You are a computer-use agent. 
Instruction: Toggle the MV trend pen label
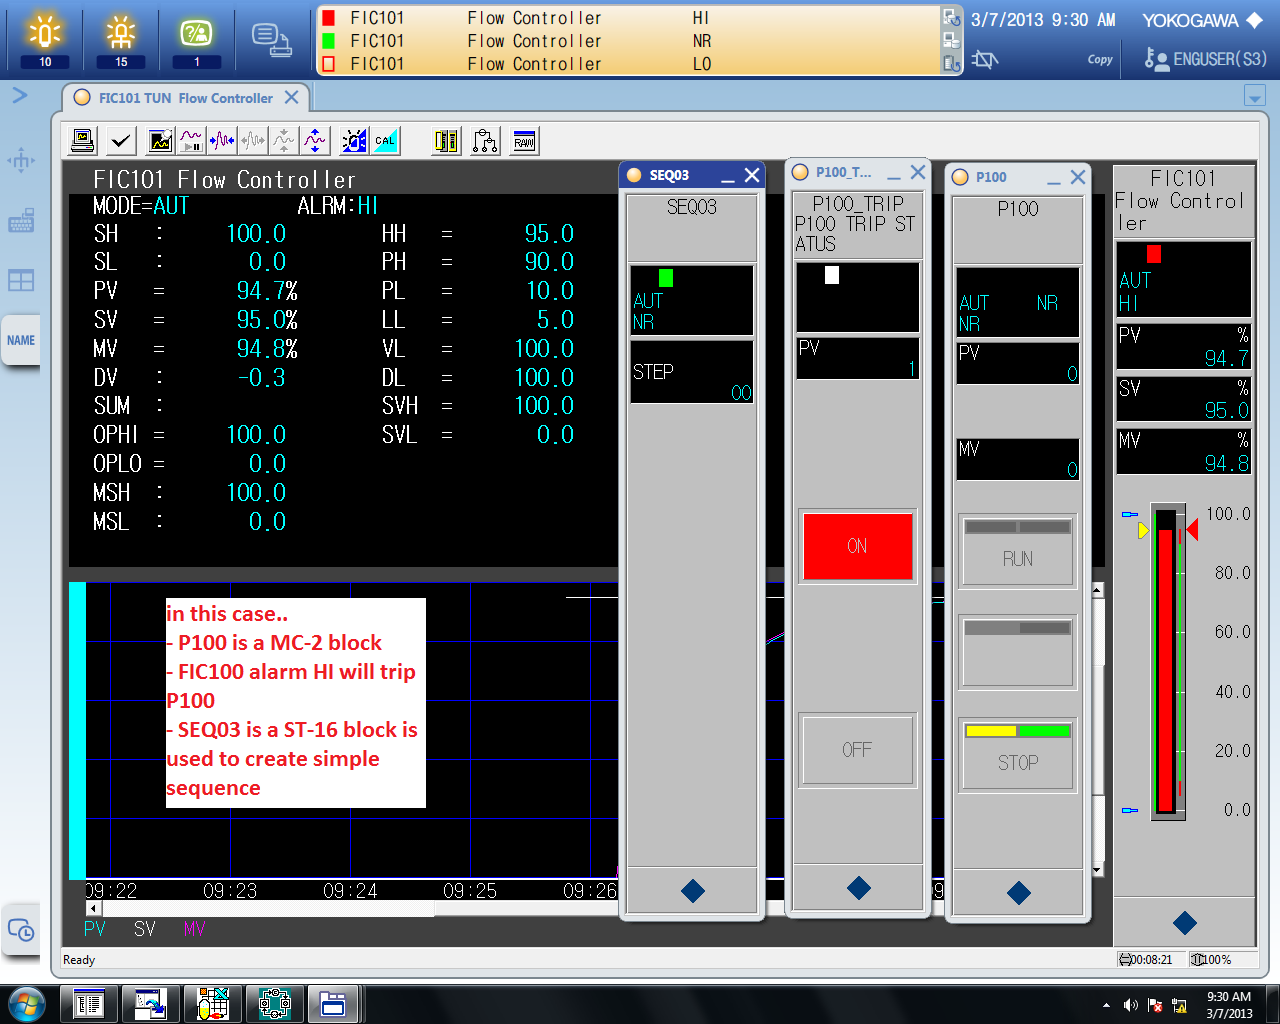click(x=195, y=929)
